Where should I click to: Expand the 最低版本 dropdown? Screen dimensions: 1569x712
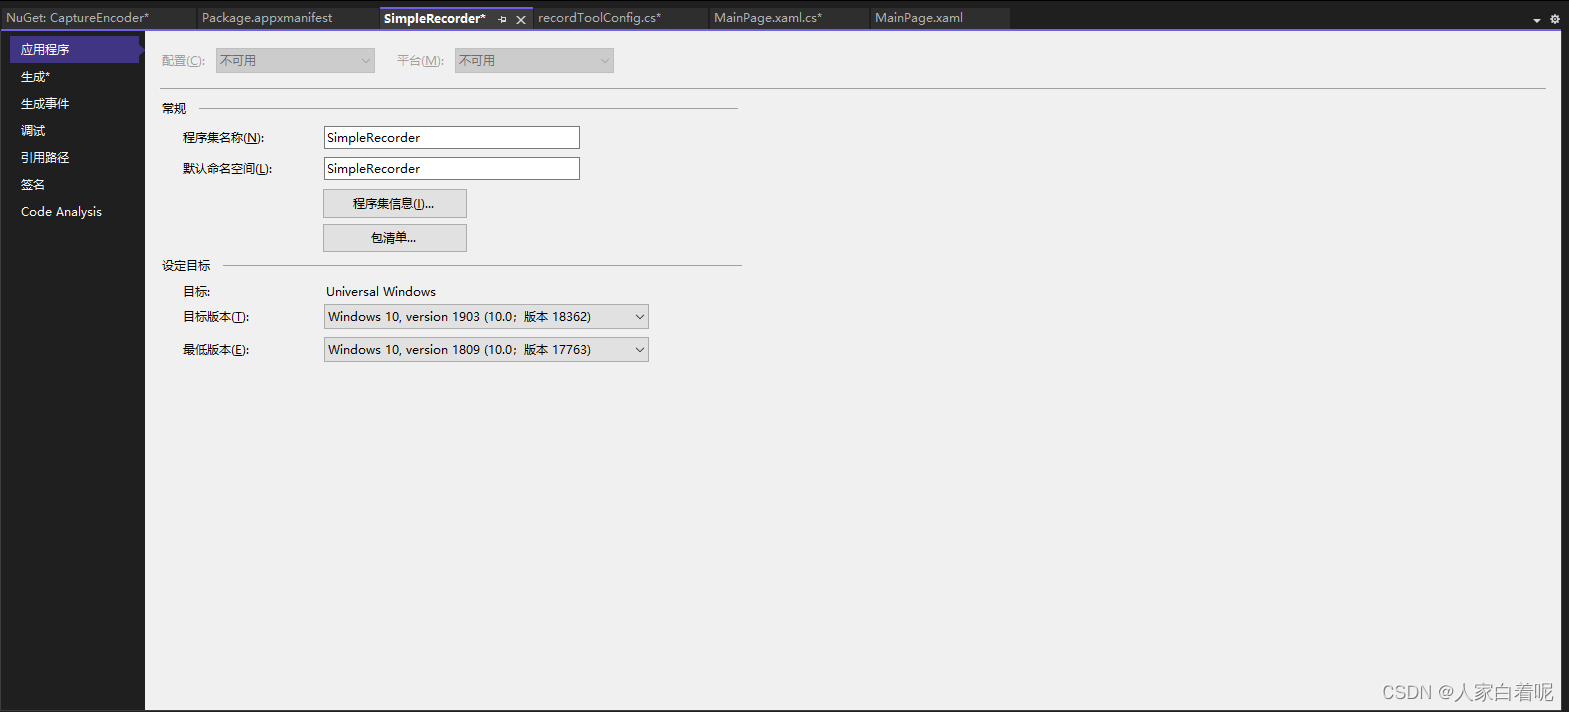tap(486, 350)
